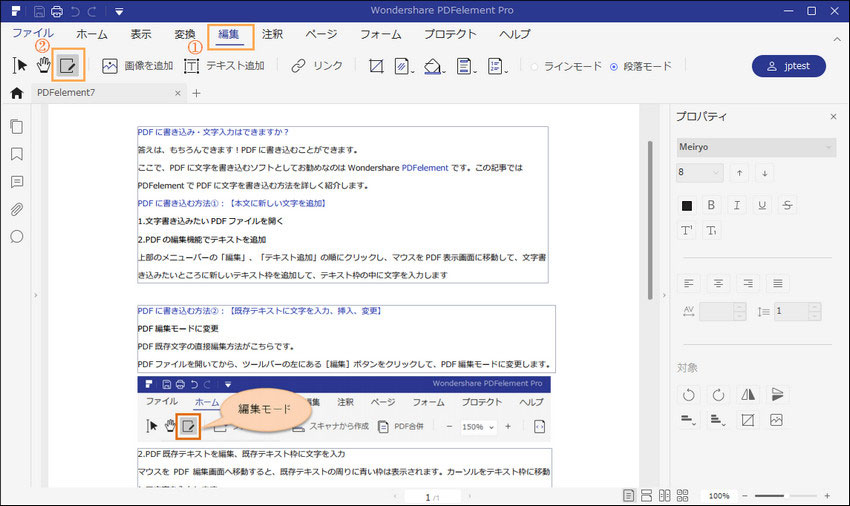The image size is (850, 506).
Task: Justify text alignment
Action: (778, 284)
